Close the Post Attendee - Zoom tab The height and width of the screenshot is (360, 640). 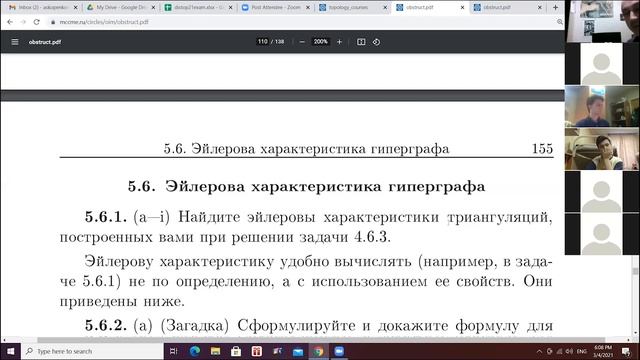pyautogui.click(x=308, y=7)
